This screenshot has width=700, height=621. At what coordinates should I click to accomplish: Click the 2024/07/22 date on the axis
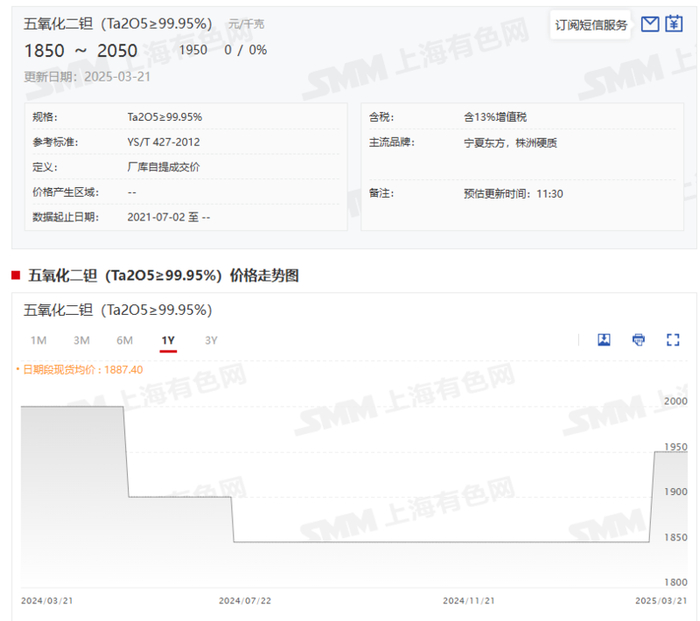[x=245, y=601]
